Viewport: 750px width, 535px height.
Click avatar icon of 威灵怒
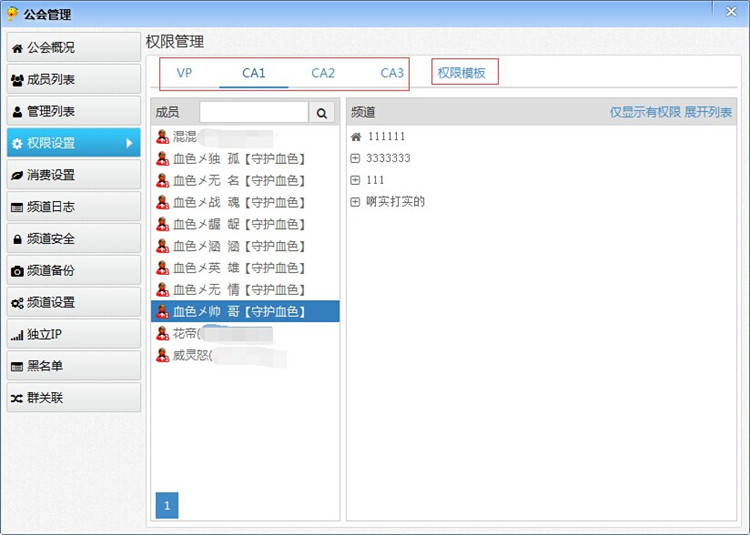click(x=163, y=355)
